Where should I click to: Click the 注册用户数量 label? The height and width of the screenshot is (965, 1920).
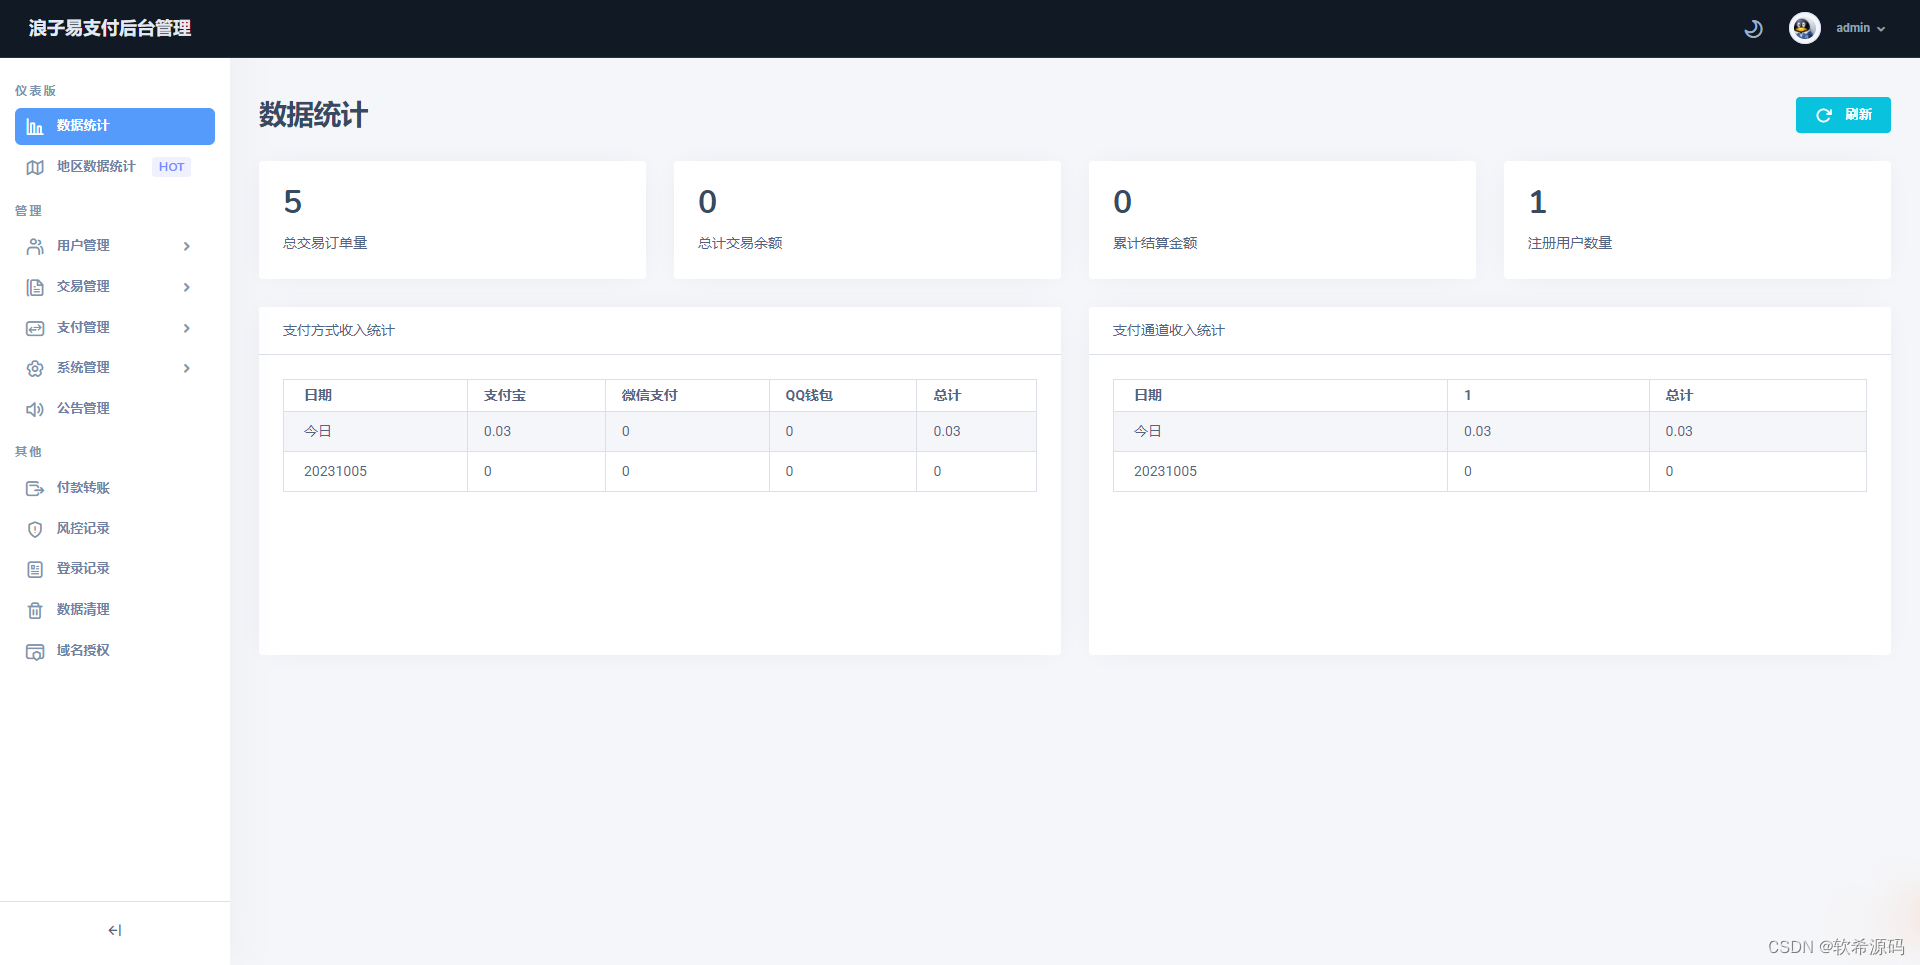pyautogui.click(x=1570, y=243)
